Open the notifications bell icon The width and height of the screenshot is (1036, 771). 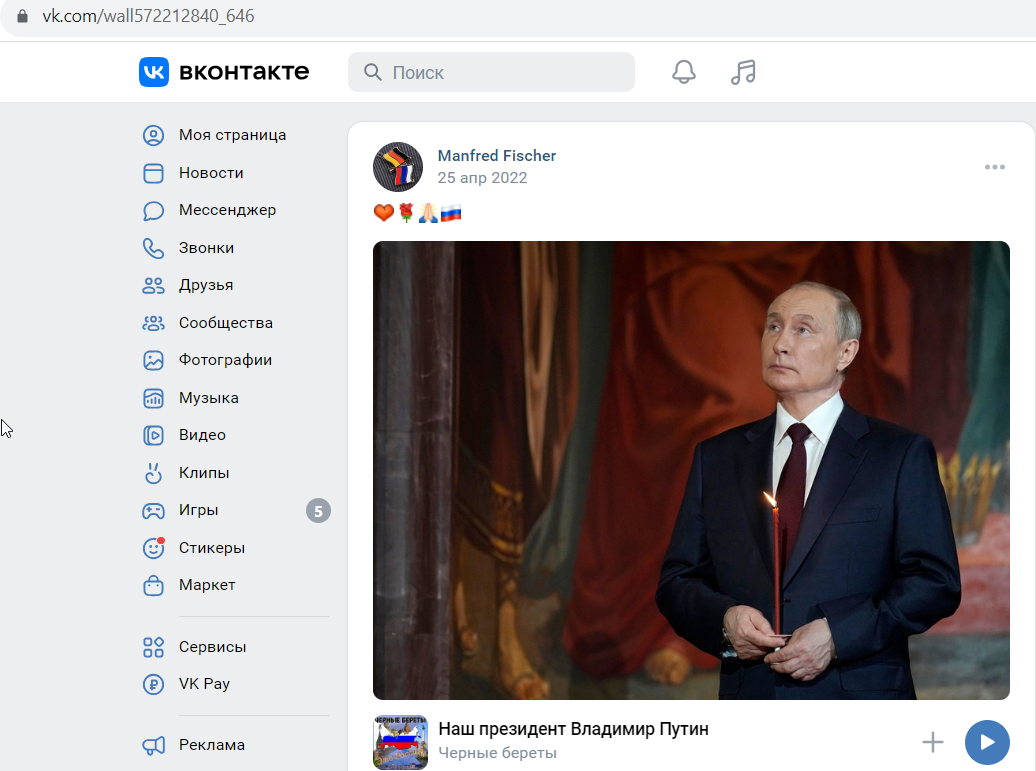pos(684,72)
